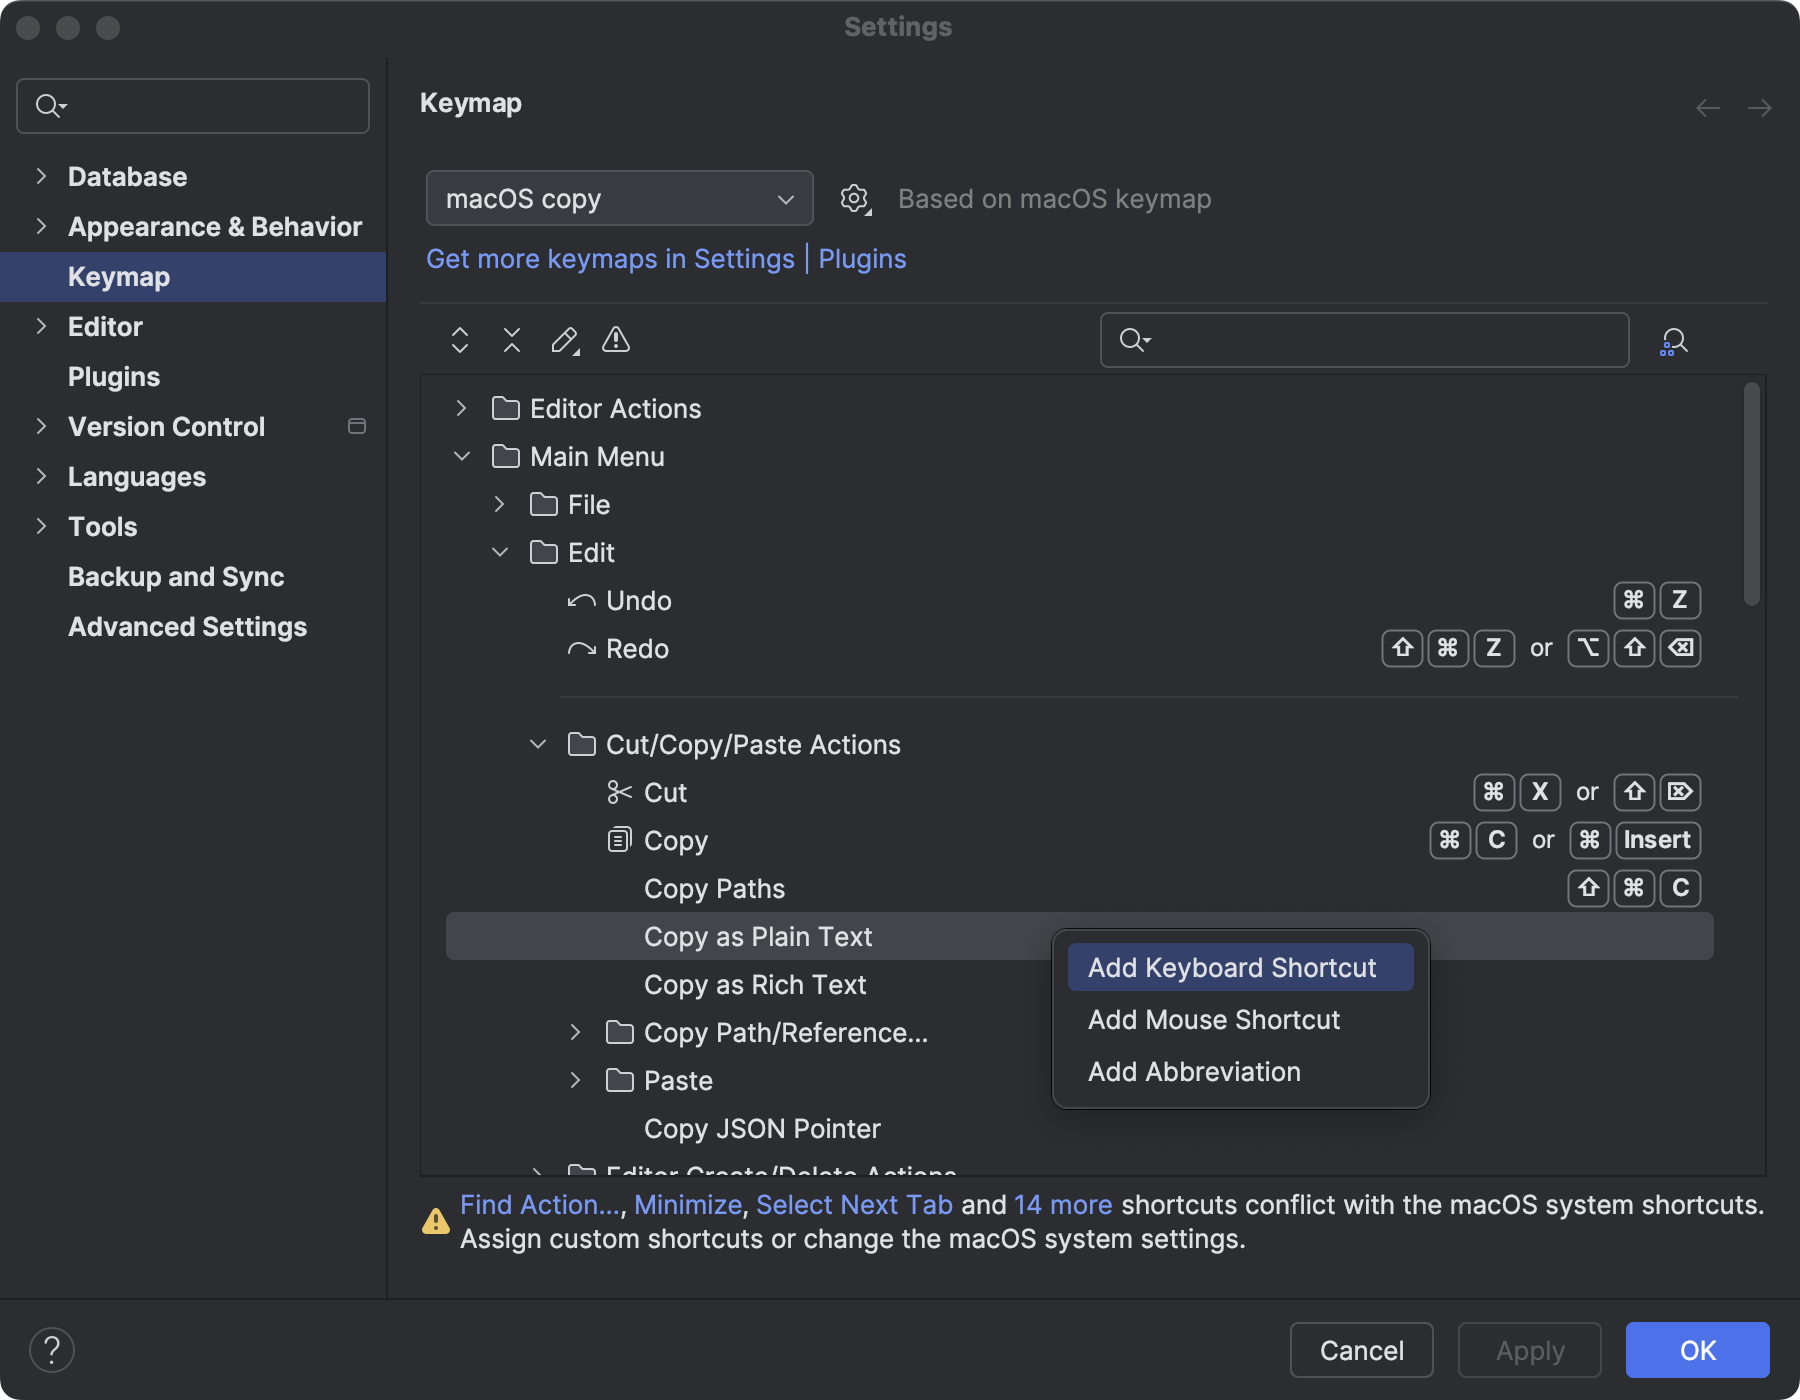Image resolution: width=1800 pixels, height=1400 pixels.
Task: Open the Plugins link under the keymap selector
Action: 862,258
